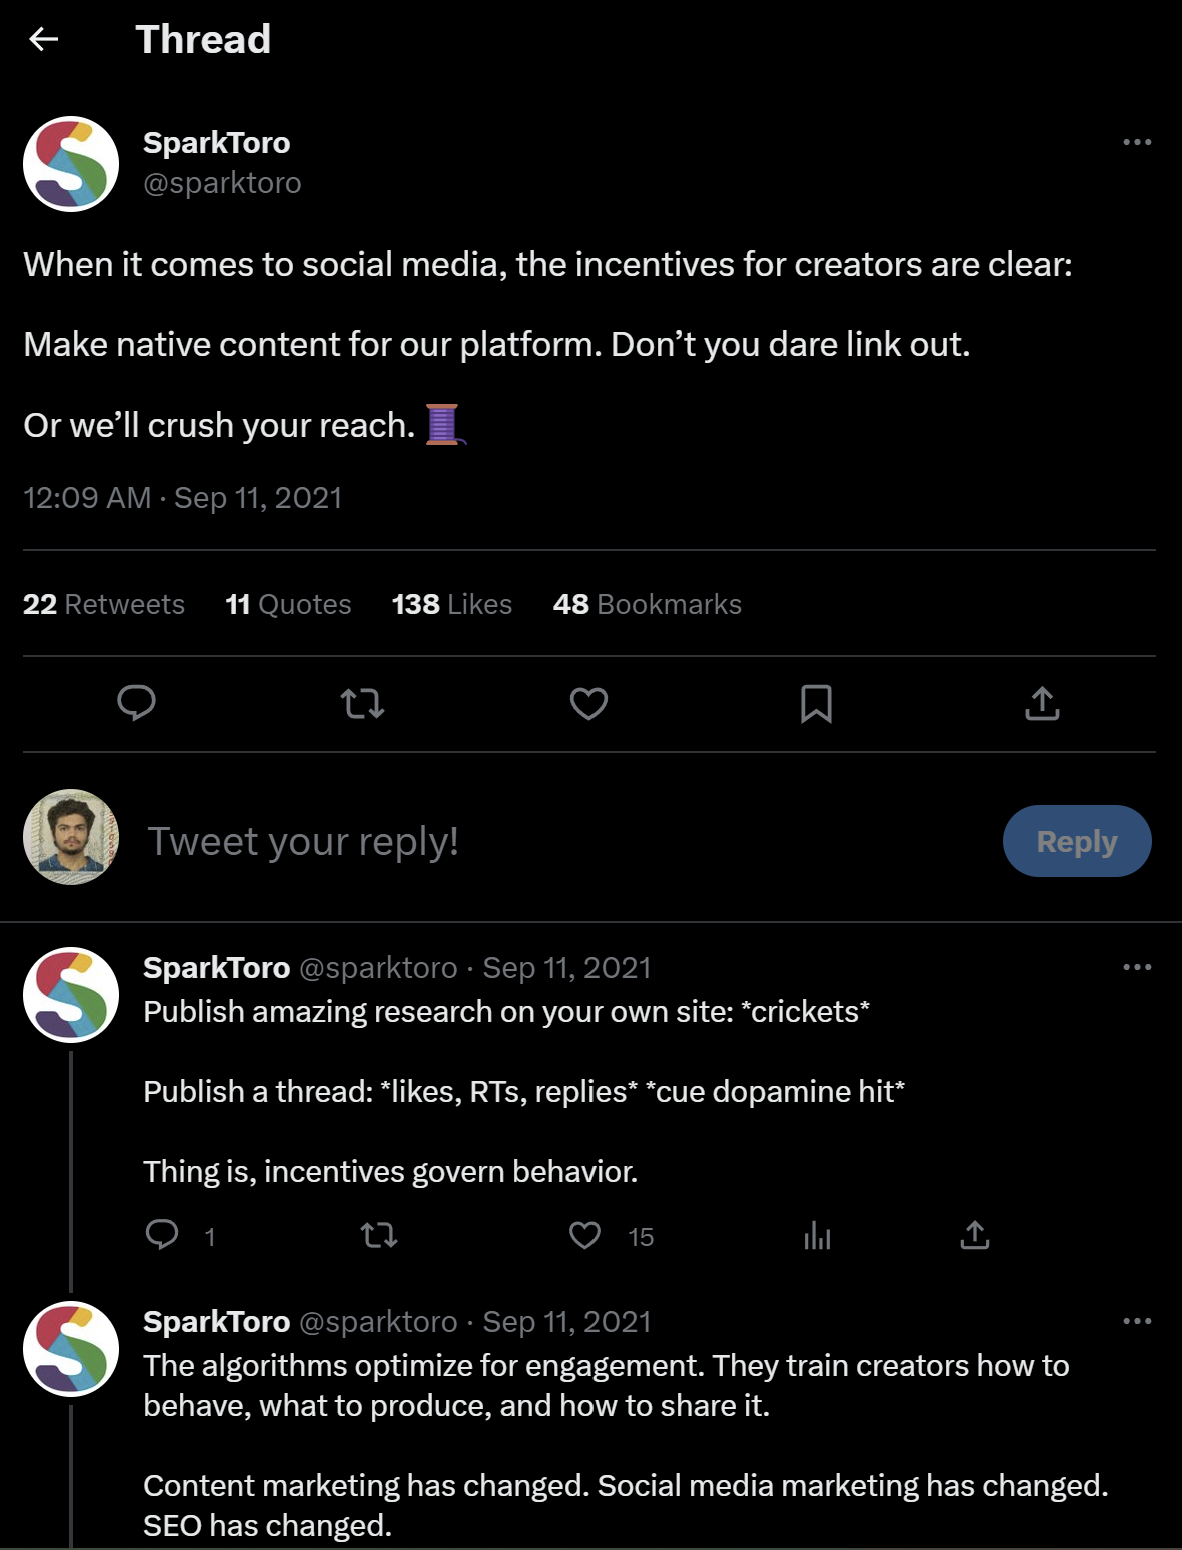Viewport: 1182px width, 1550px height.
Task: Open the 11 Quotes list
Action: point(288,604)
